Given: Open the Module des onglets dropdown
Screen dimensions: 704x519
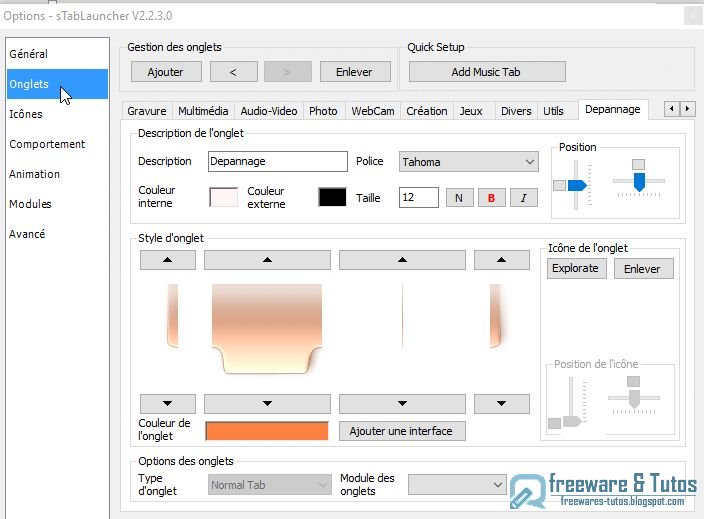Looking at the screenshot, I should coord(458,485).
